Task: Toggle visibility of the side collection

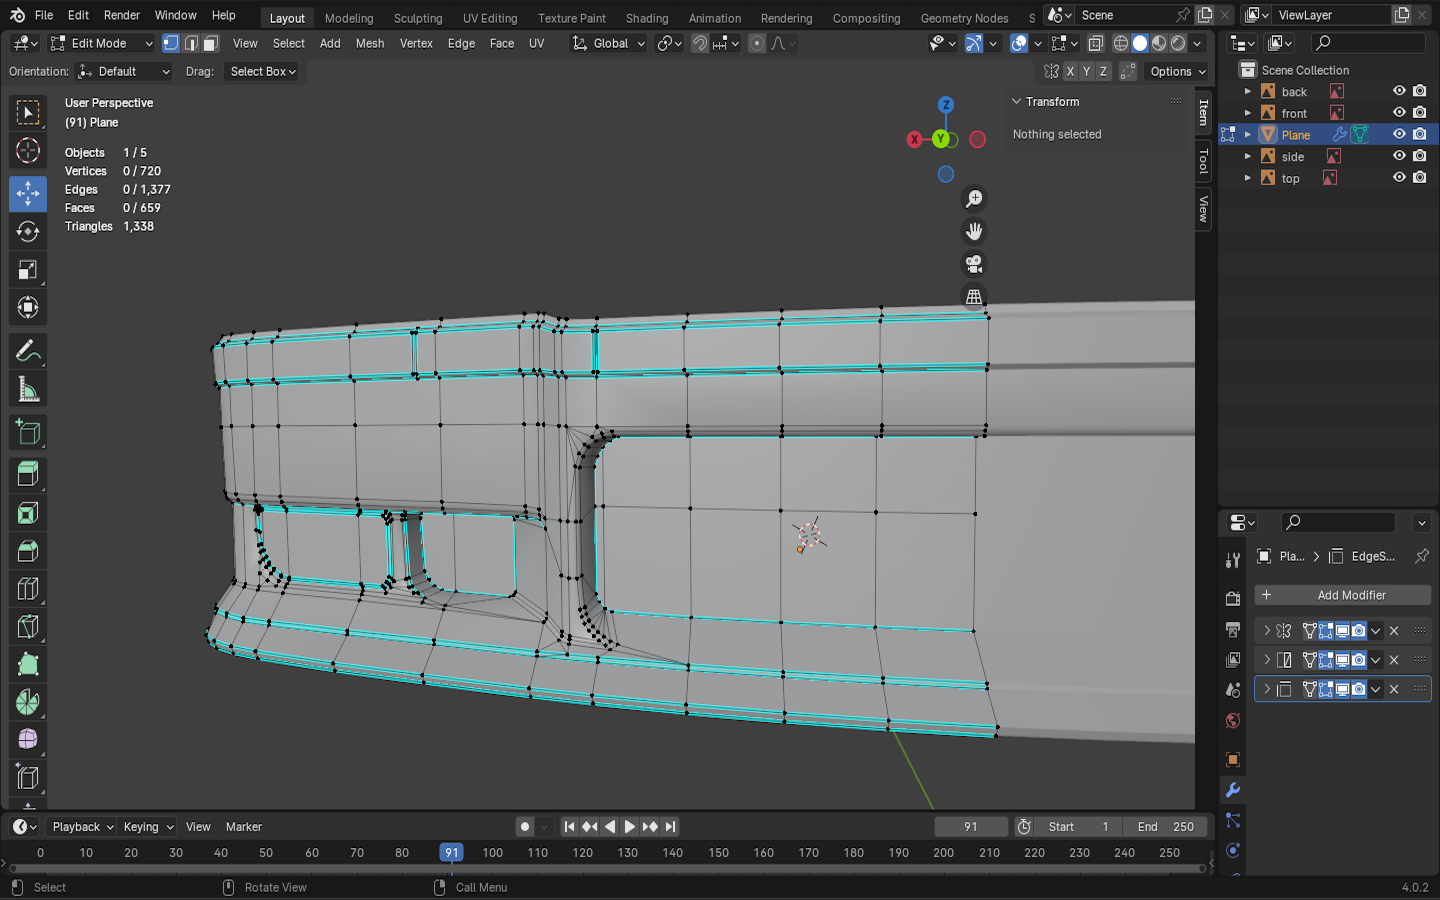Action: point(1399,156)
